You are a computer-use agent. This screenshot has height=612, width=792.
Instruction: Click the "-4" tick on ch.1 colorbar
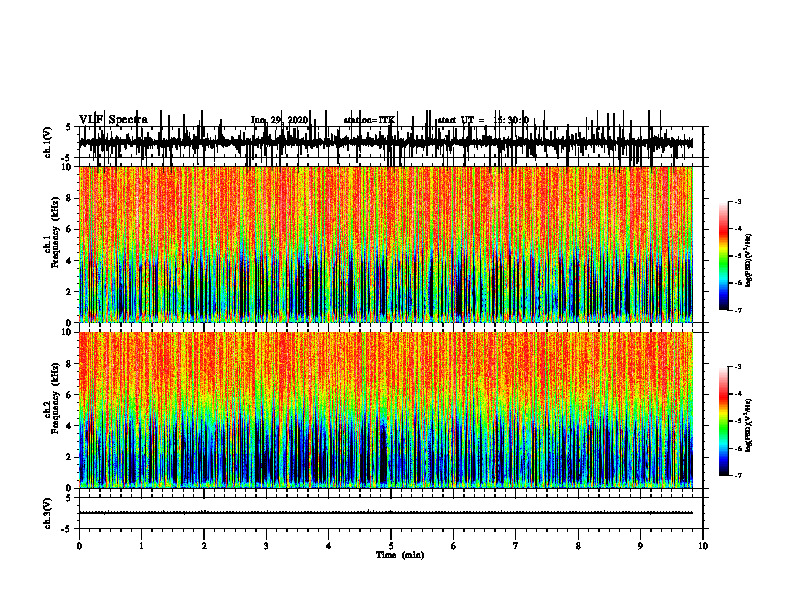(x=738, y=229)
